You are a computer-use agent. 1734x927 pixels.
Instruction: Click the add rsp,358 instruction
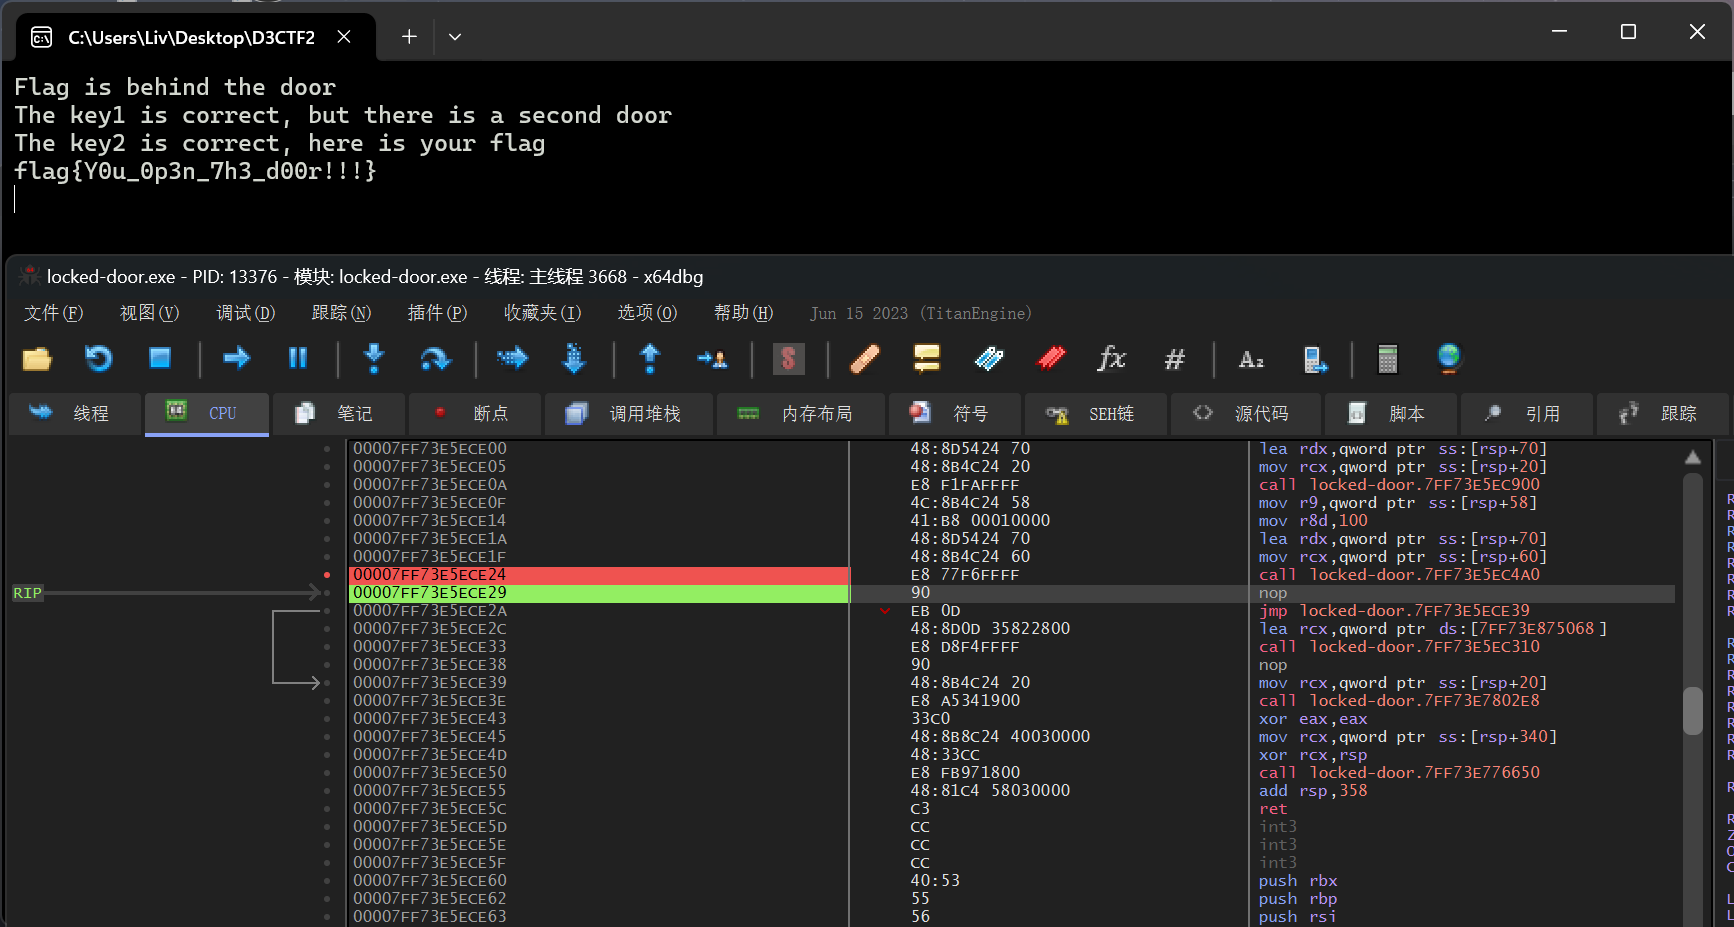click(1313, 791)
